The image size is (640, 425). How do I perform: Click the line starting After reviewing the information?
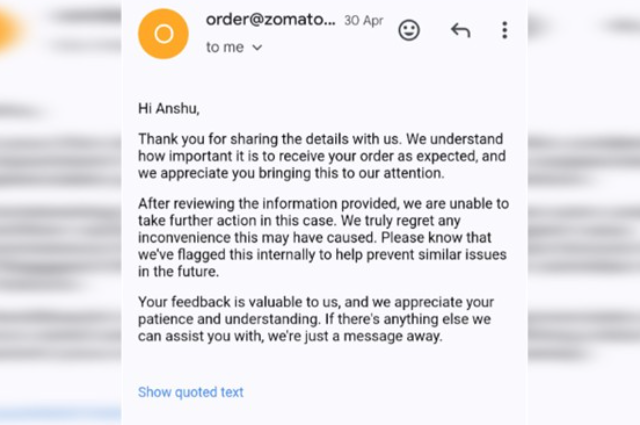323,203
